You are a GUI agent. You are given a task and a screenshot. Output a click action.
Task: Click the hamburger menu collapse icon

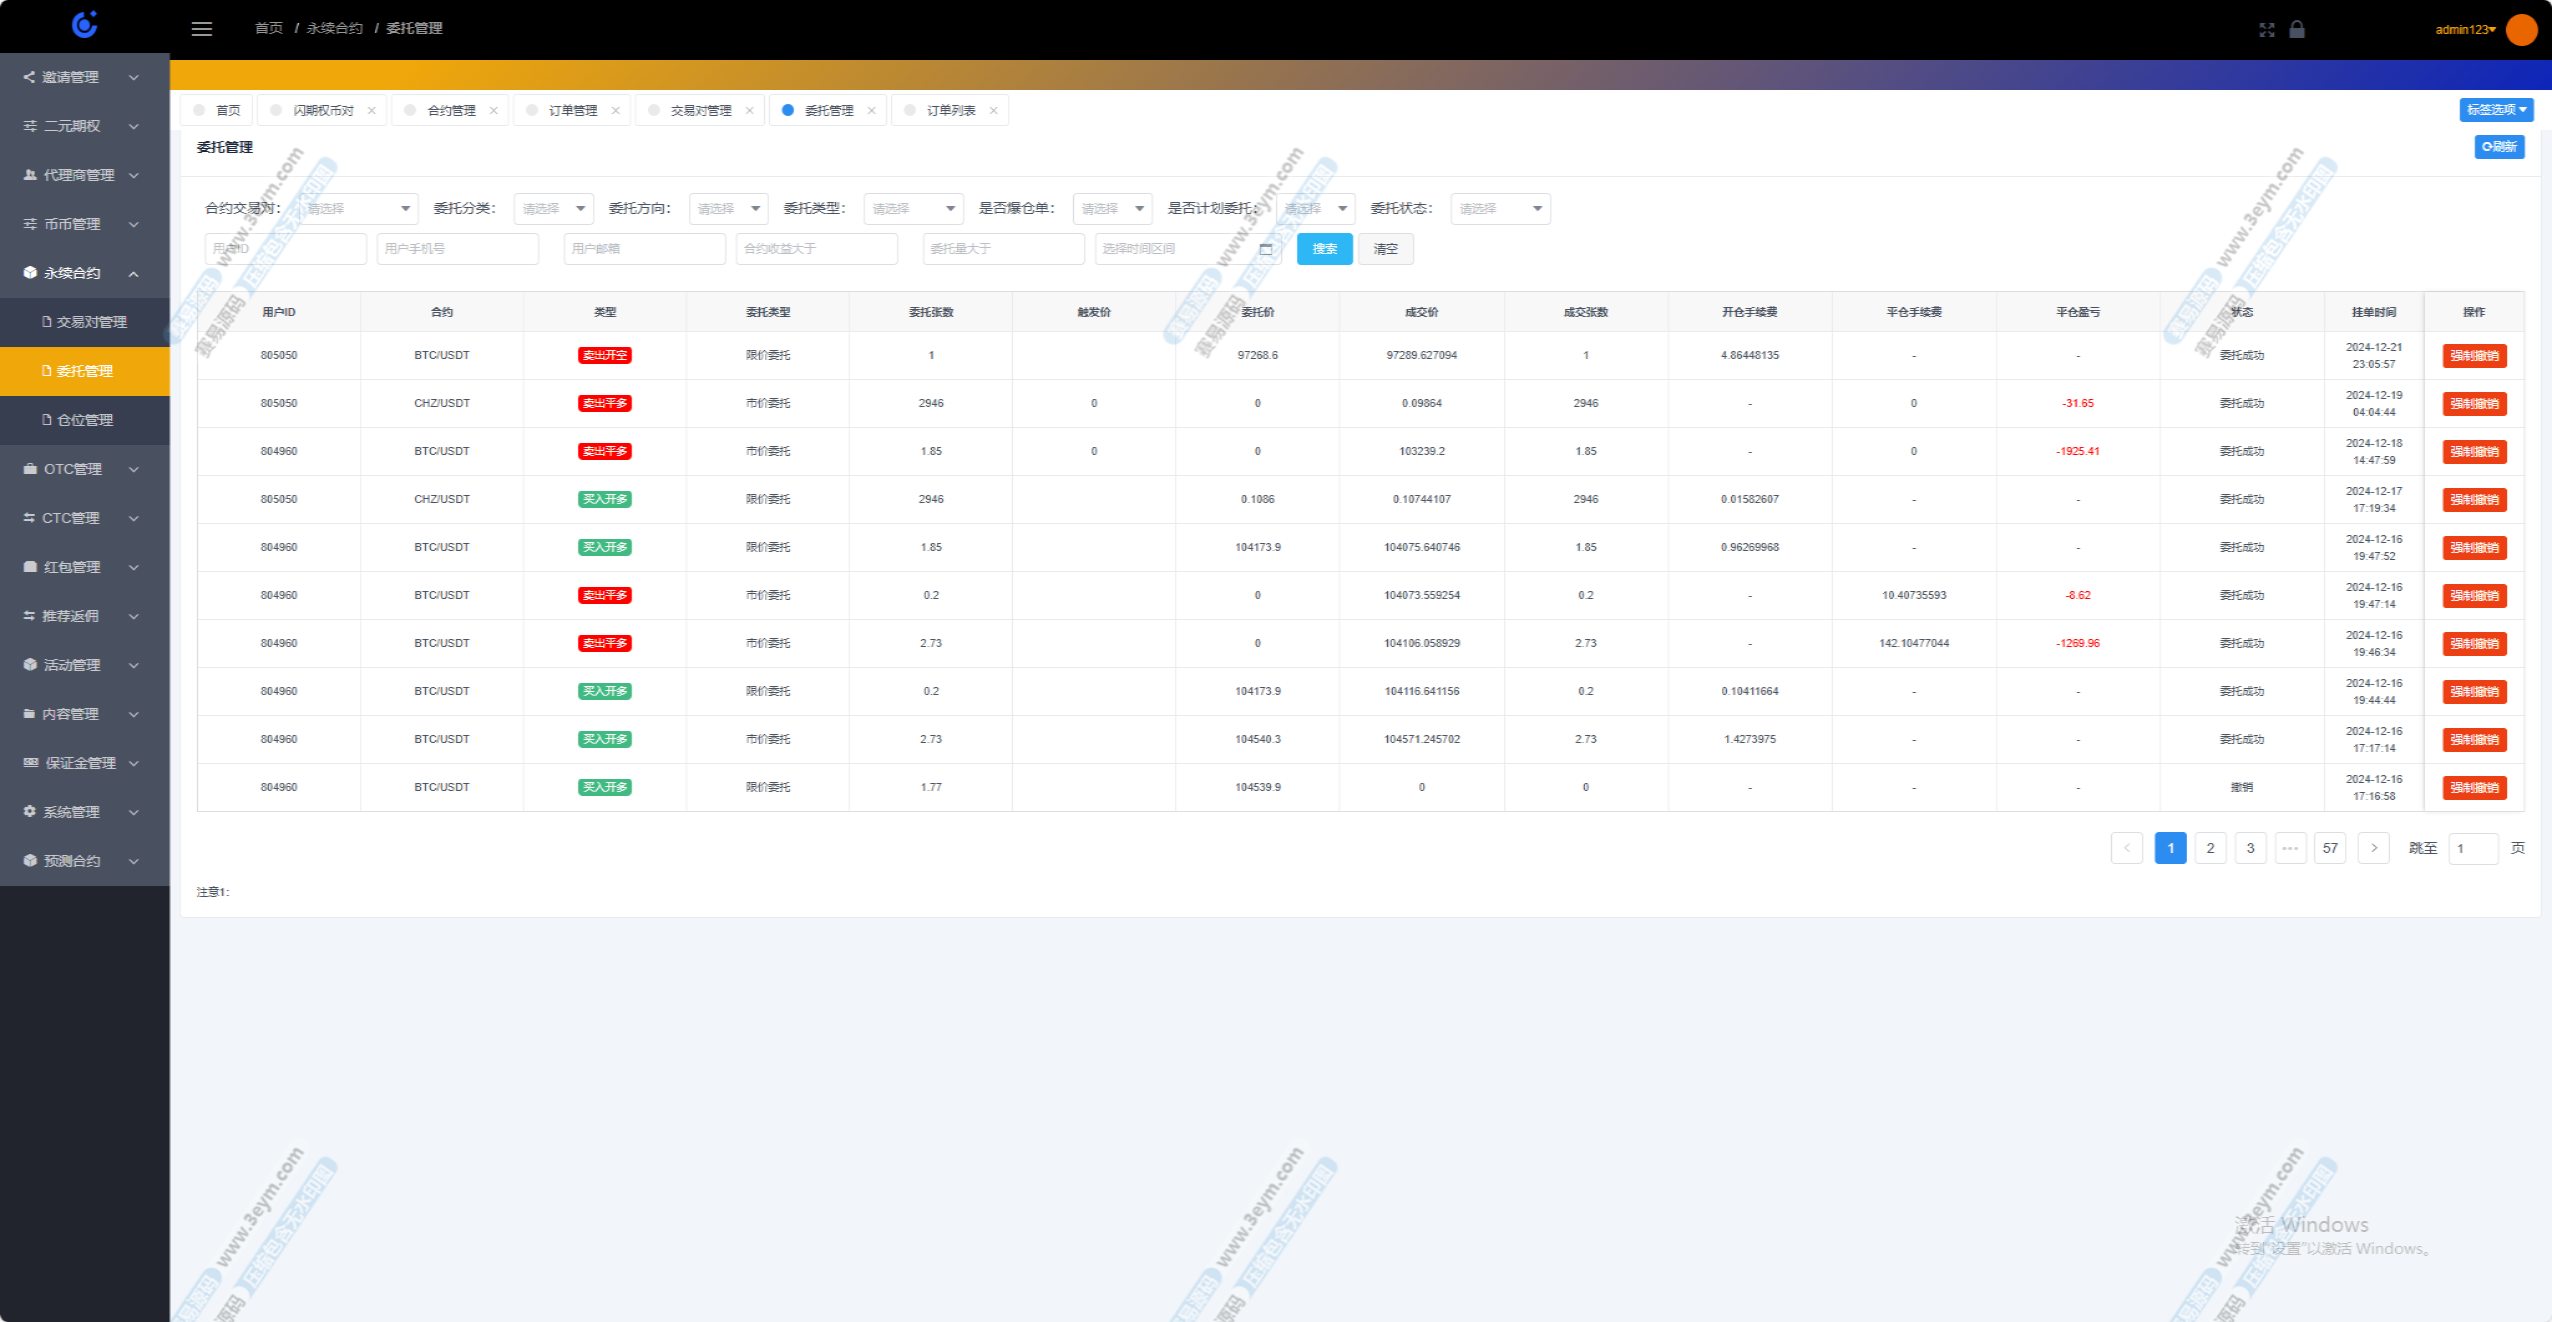coord(202,29)
